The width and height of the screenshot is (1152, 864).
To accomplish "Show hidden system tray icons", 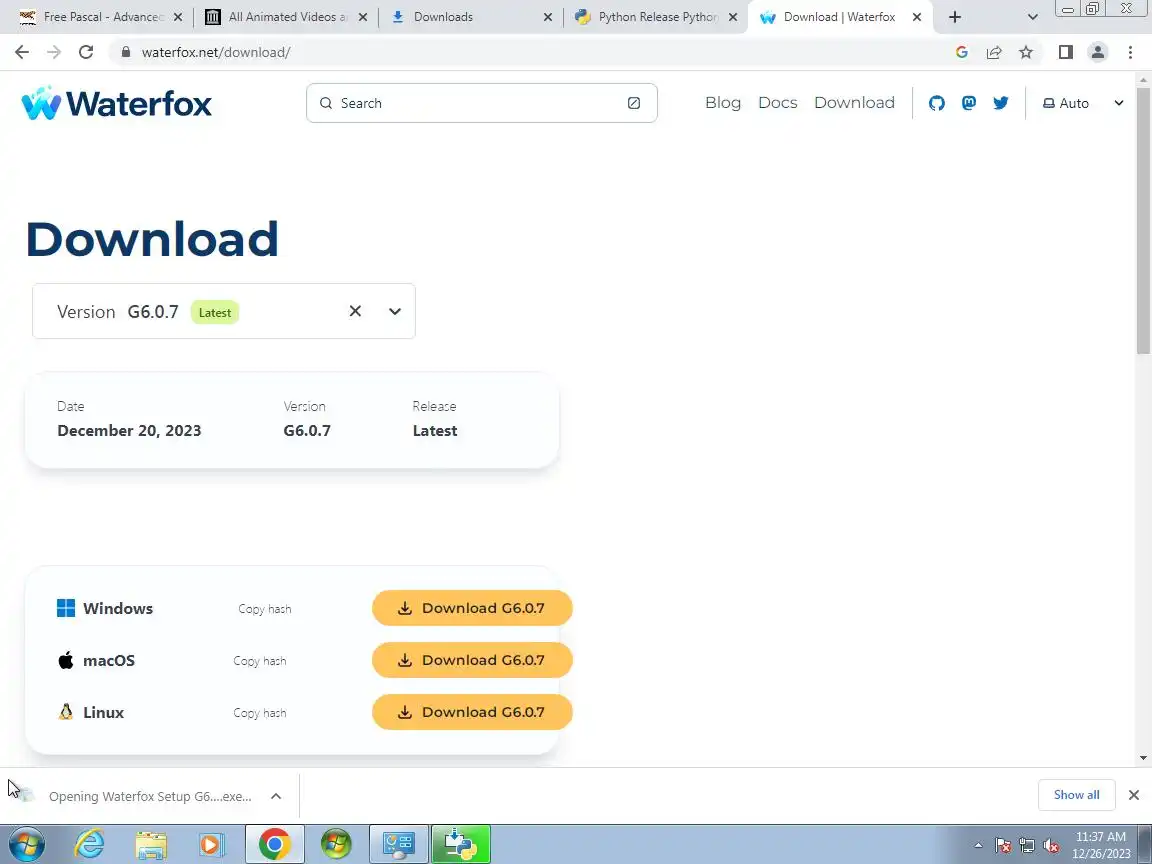I will tap(978, 846).
